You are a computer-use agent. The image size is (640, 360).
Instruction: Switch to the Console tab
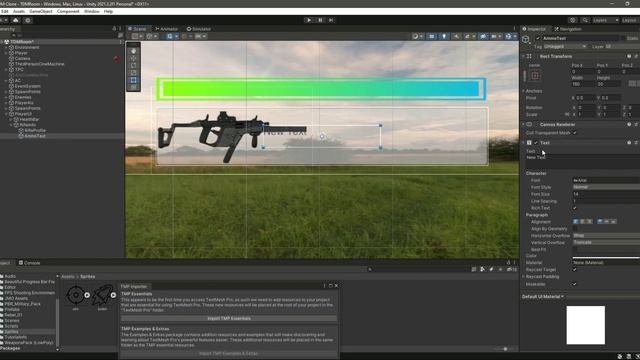[x=29, y=263]
